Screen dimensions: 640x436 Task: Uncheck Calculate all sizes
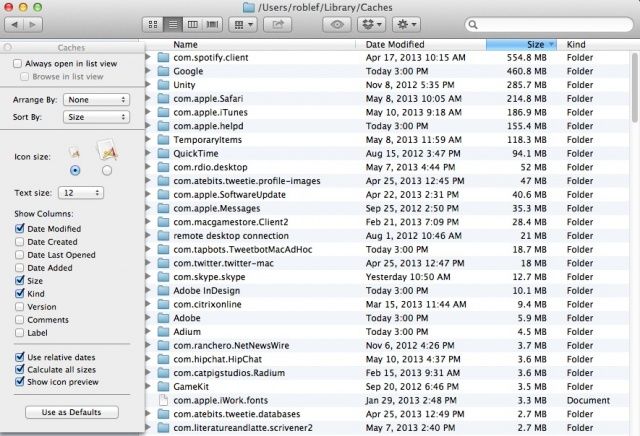pos(19,369)
